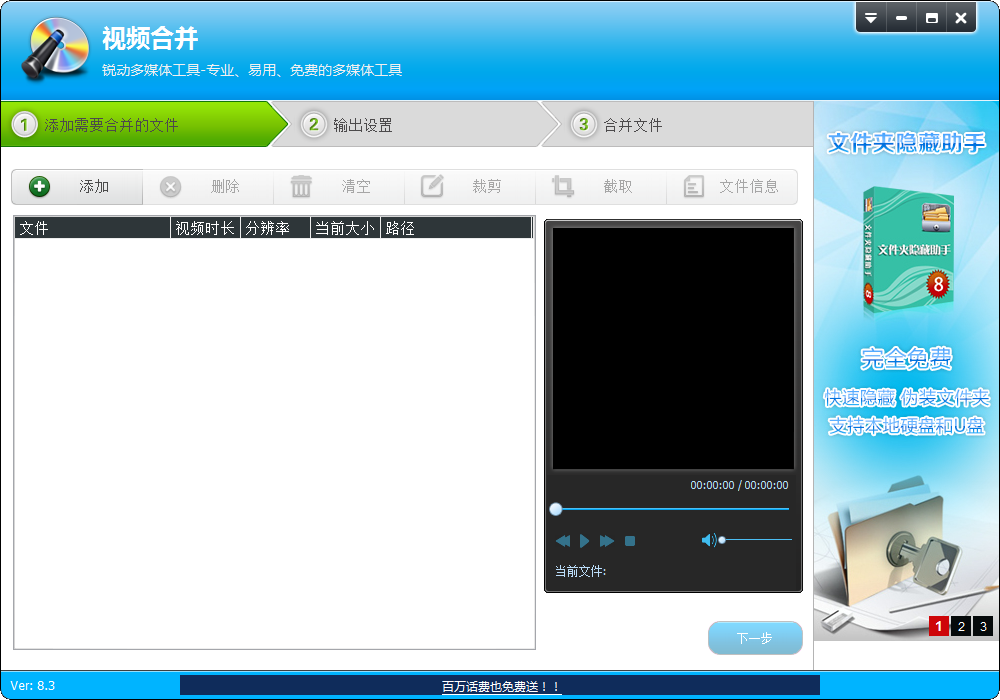Open the title bar dropdown menu arrow
1000x700 pixels.
[x=871, y=18]
